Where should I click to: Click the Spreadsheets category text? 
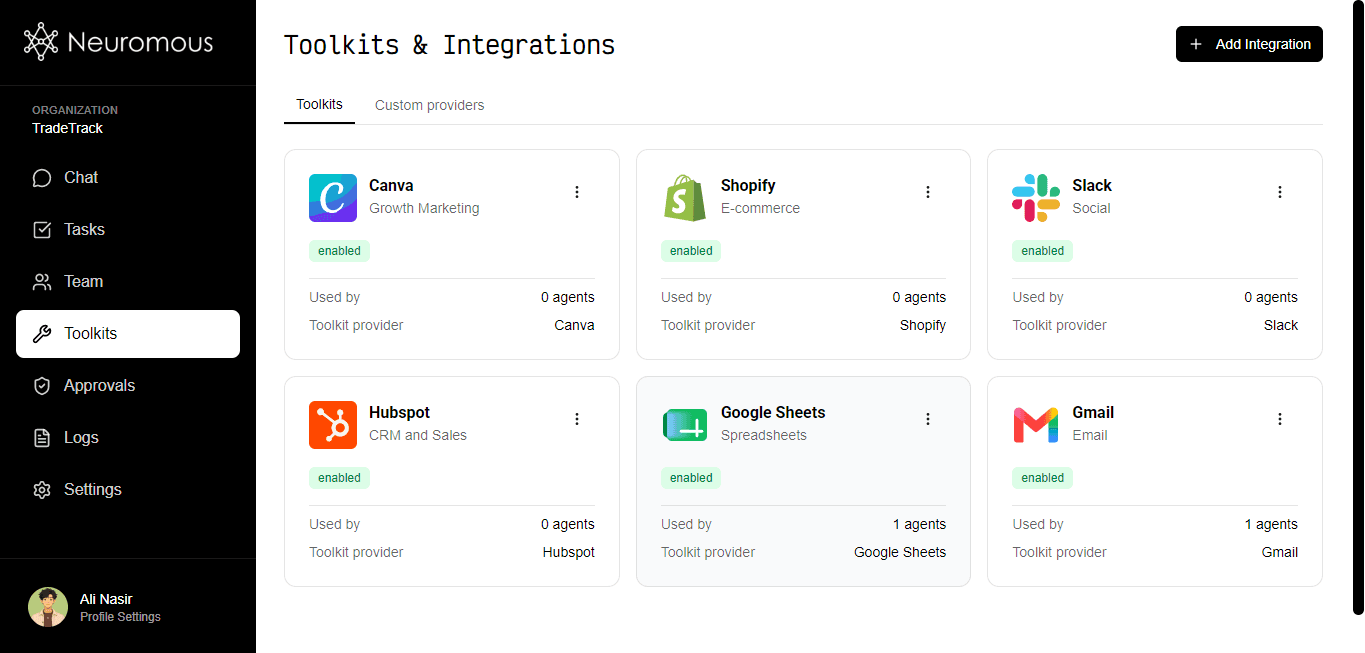pos(764,435)
